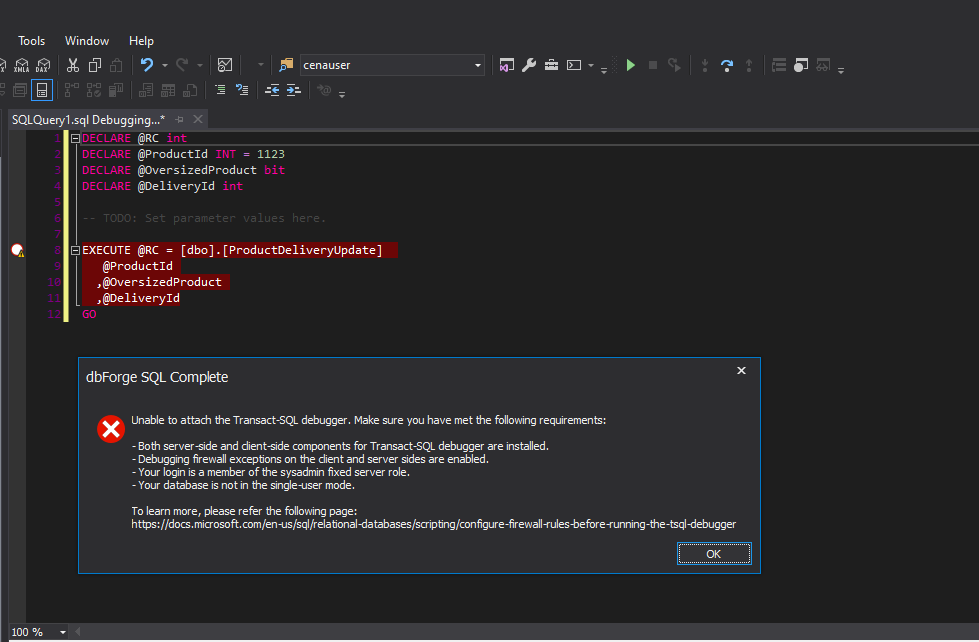Toggle the breakpoint on the EXECUTE line

click(17, 250)
